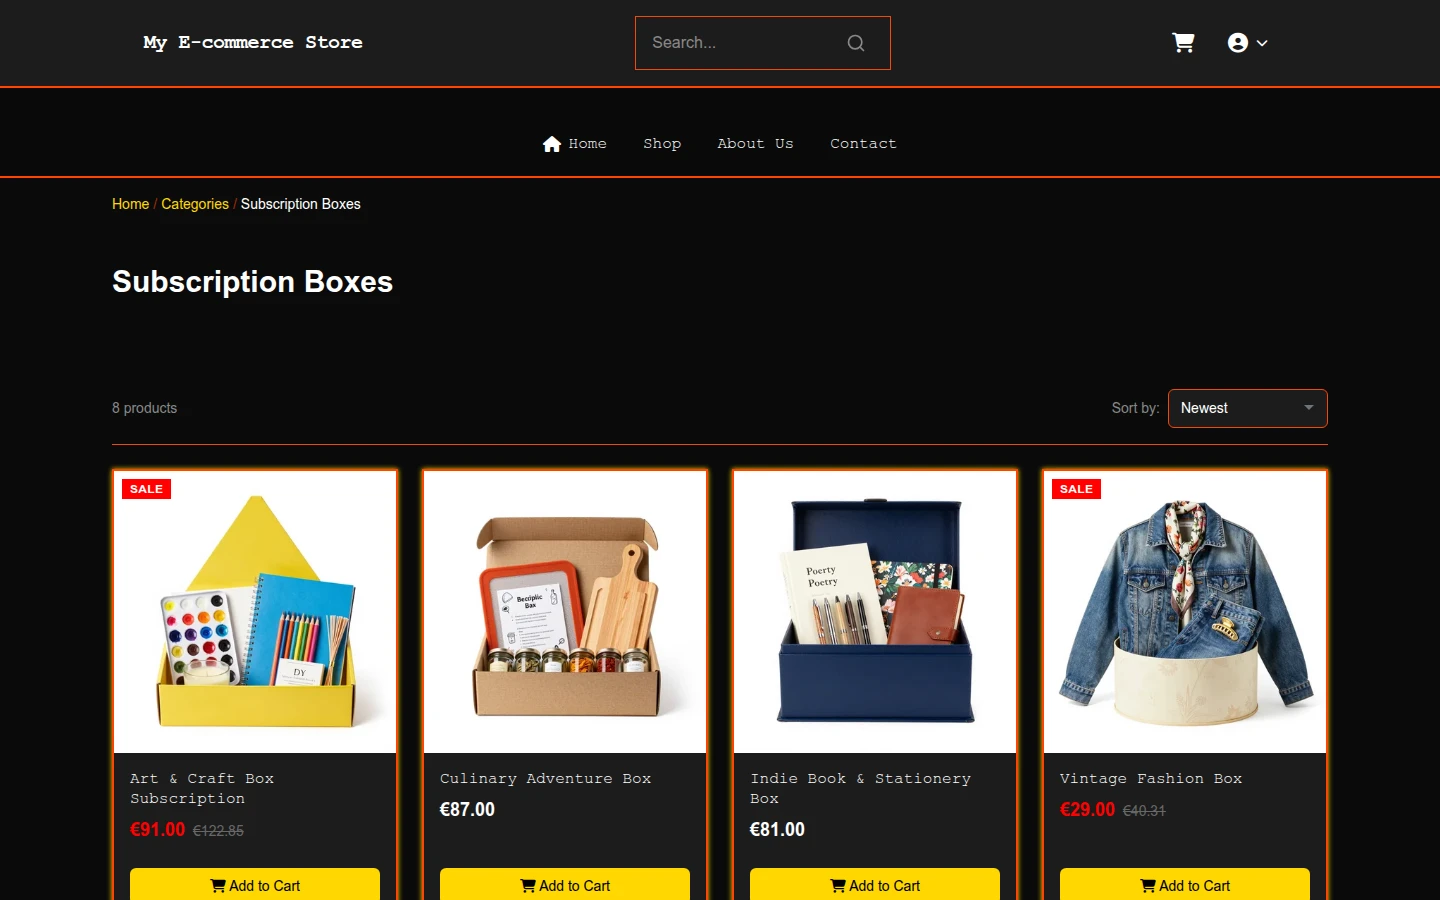The height and width of the screenshot is (900, 1440).
Task: Click Vintage Fashion Box title
Action: (x=1151, y=778)
